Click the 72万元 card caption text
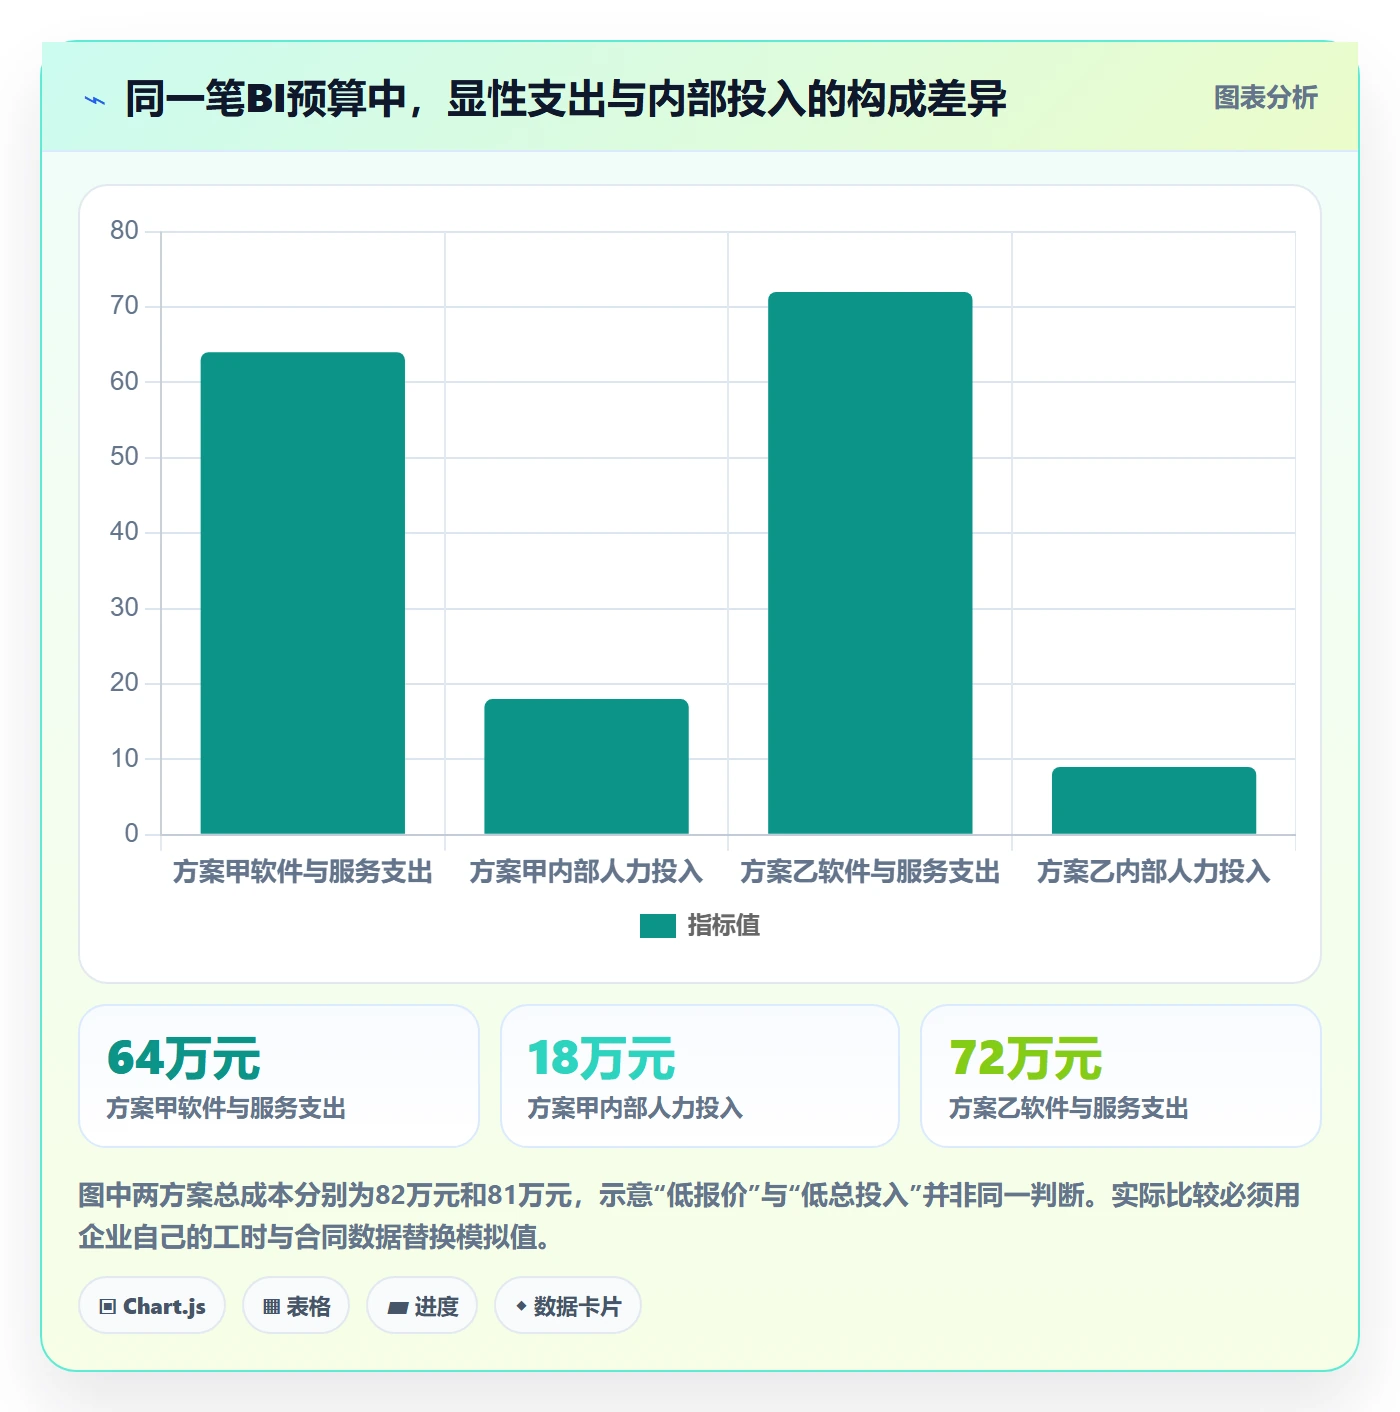Viewport: 1400px width, 1412px height. coord(1069,1108)
